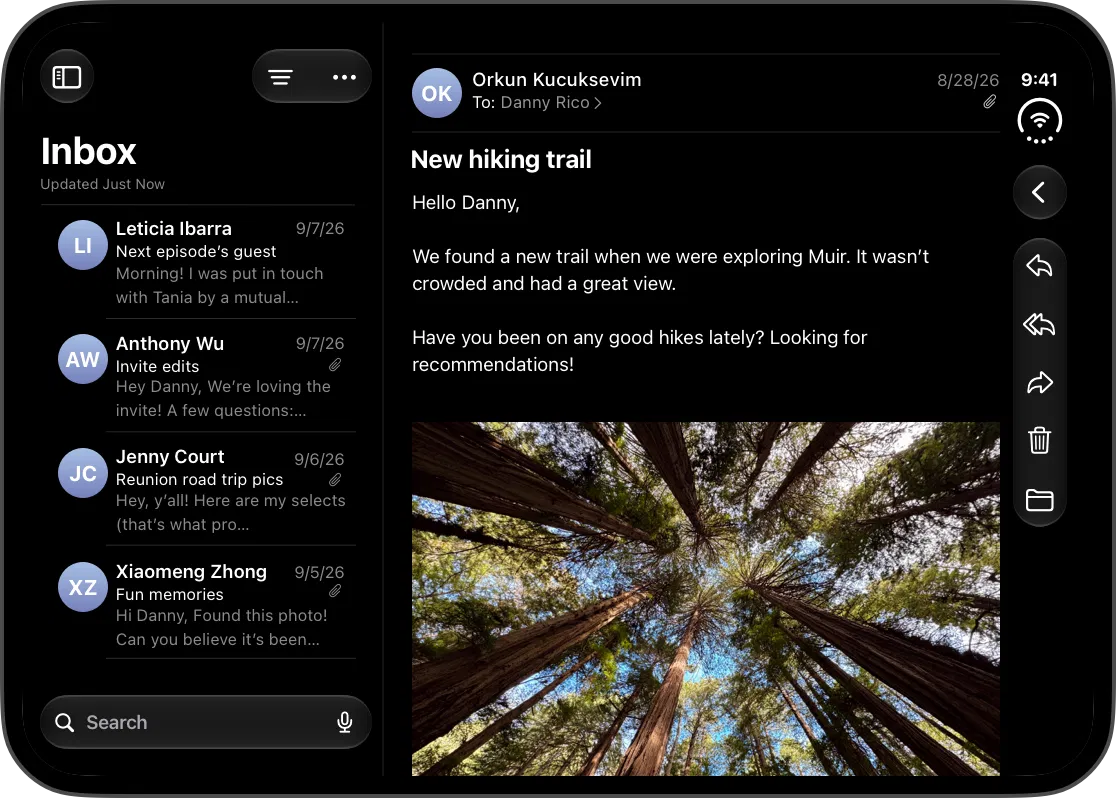Click the 9:41 clock
Screen dimensions: 1116x798
pyautogui.click(x=1039, y=80)
